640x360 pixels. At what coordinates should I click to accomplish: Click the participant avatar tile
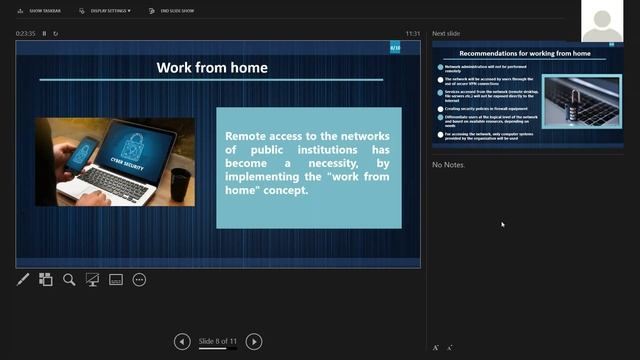pos(602,21)
